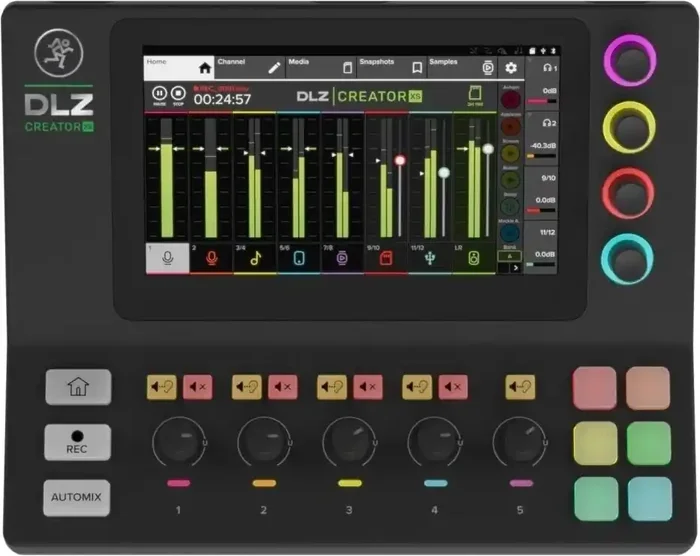This screenshot has width=700, height=556.
Task: Toggle solo for channel 5
Action: pos(520,387)
